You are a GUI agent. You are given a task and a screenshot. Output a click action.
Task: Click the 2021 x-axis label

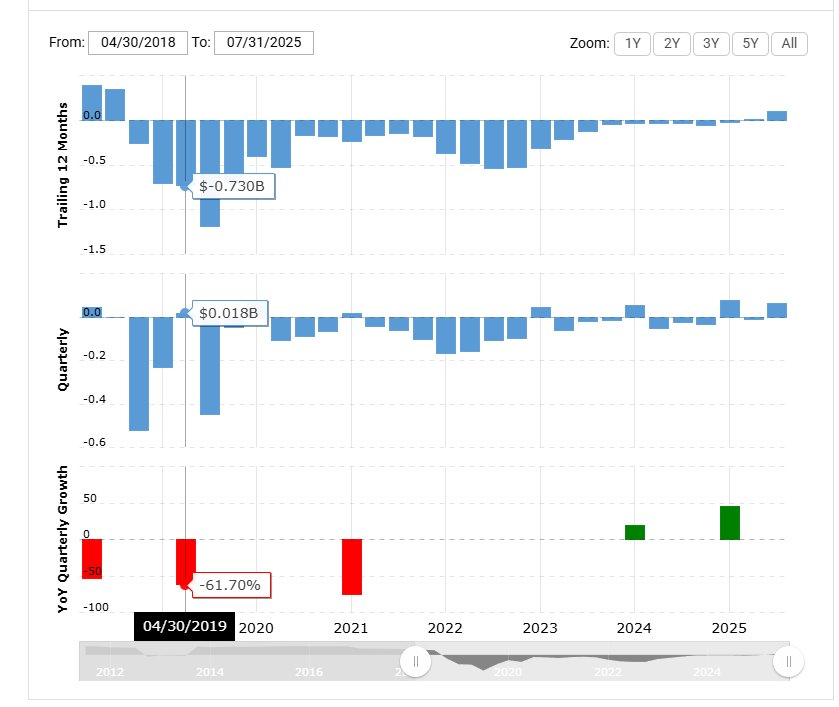351,628
